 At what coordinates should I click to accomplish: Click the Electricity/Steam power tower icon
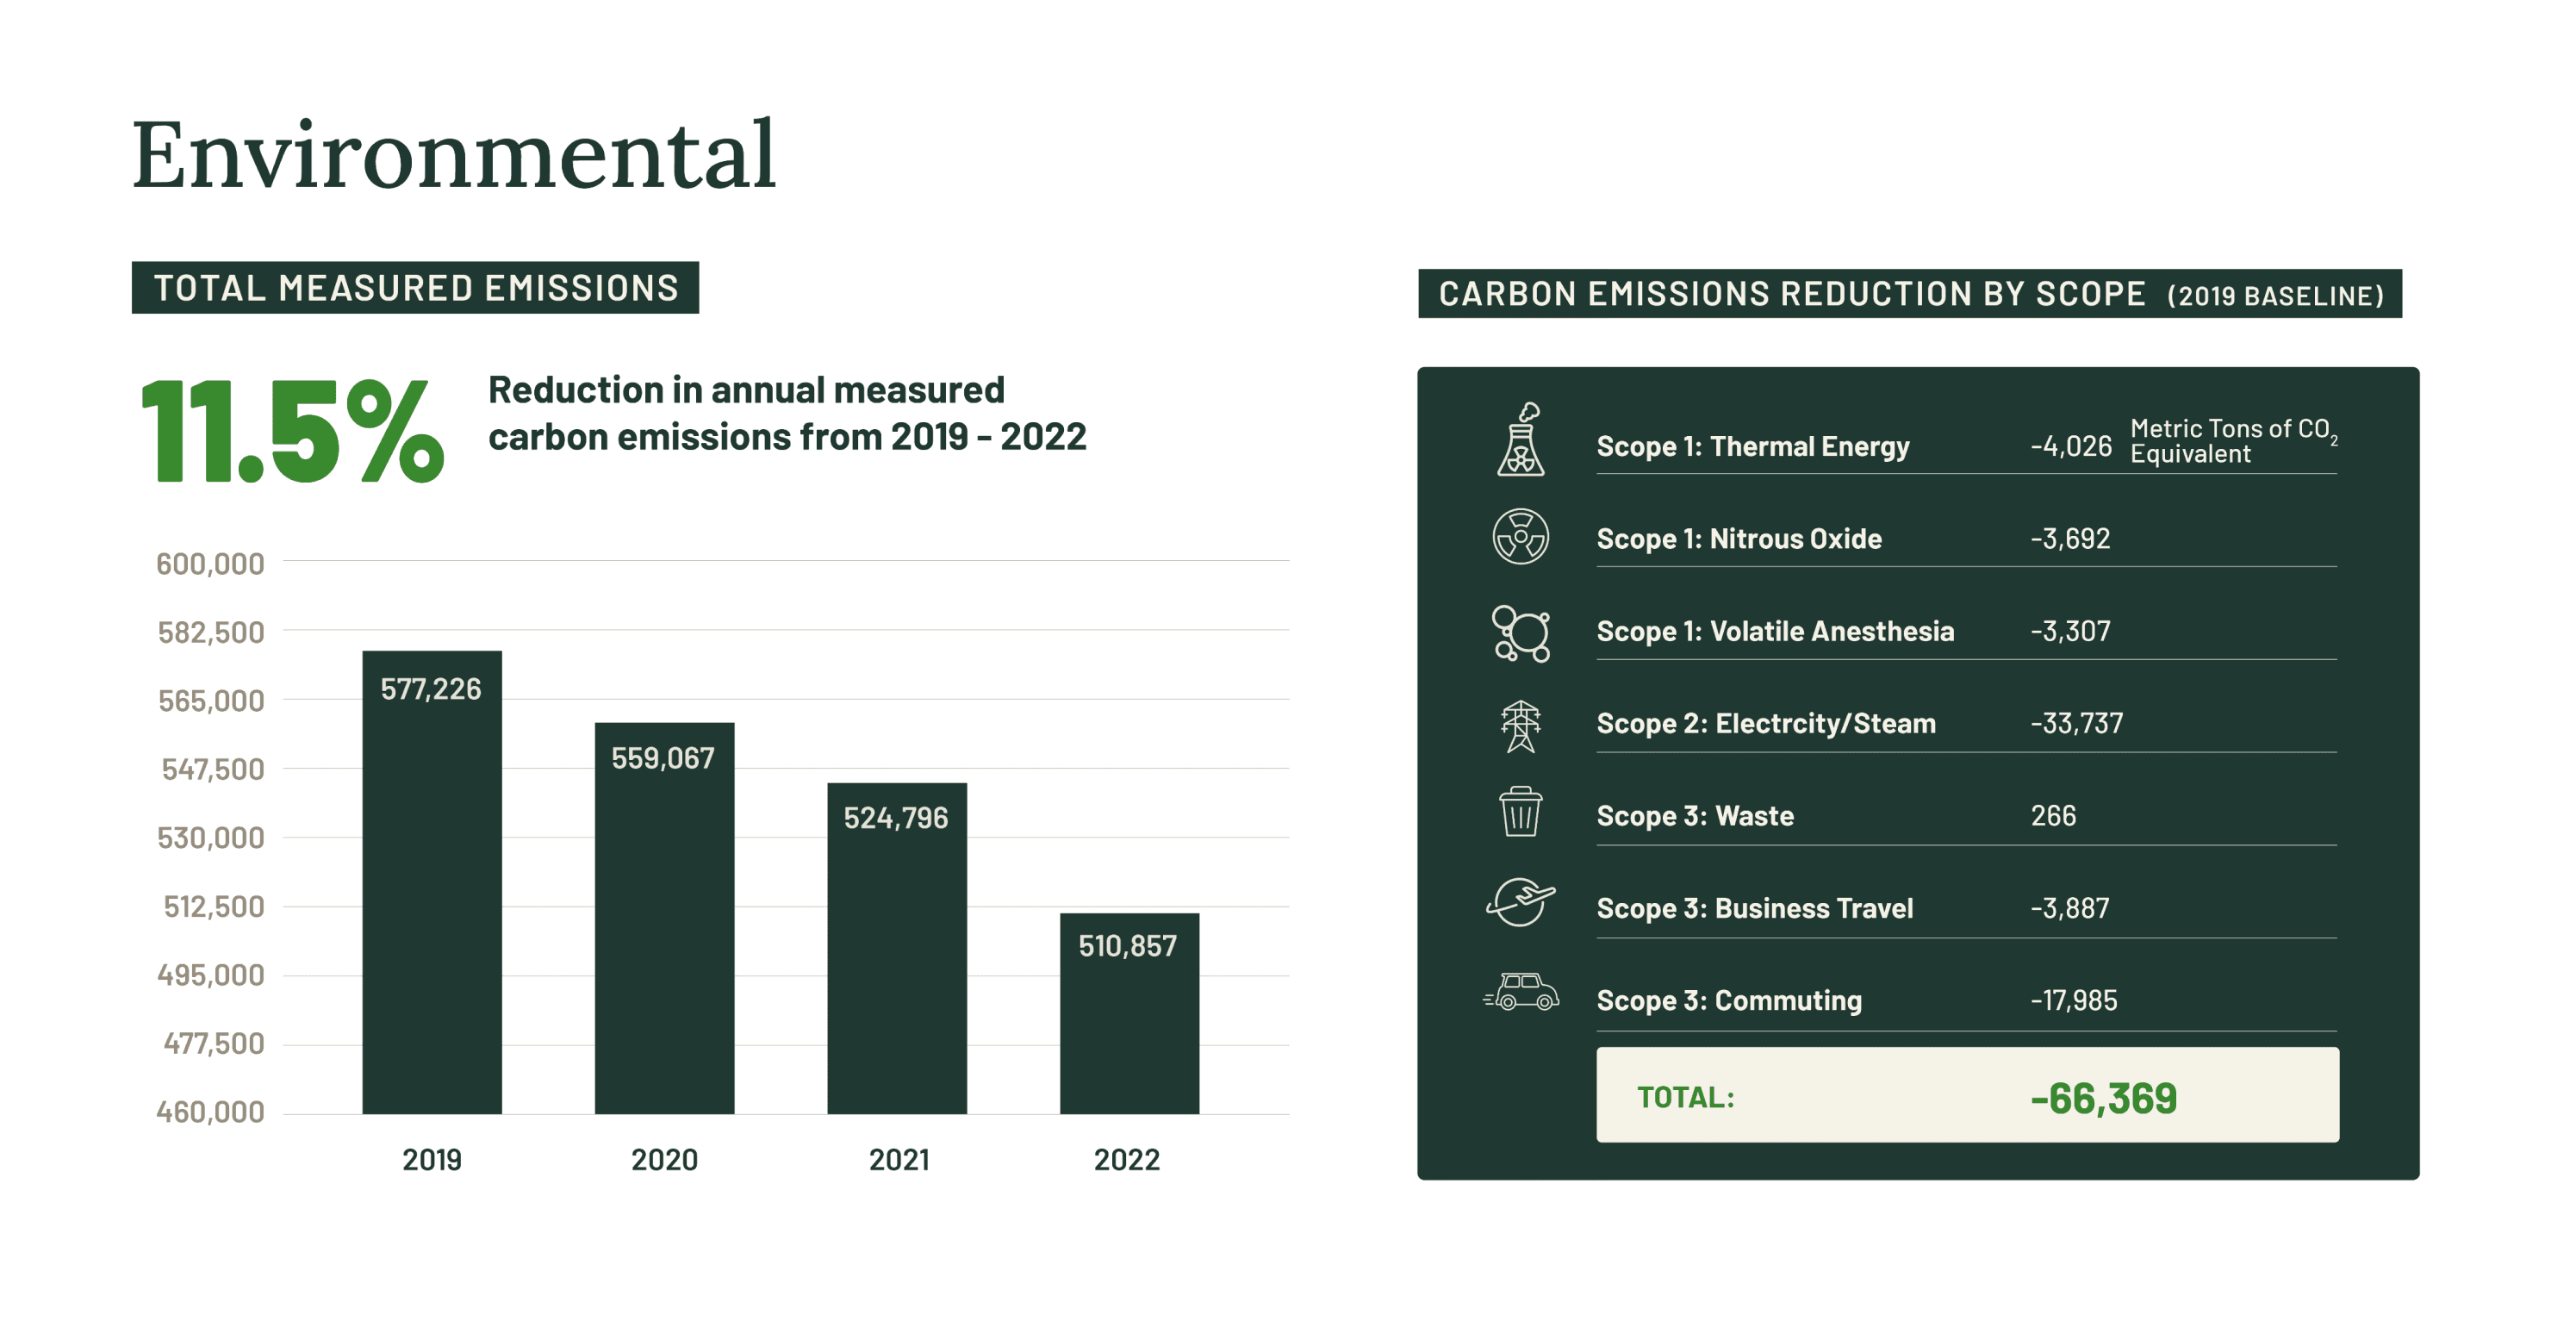(1520, 725)
